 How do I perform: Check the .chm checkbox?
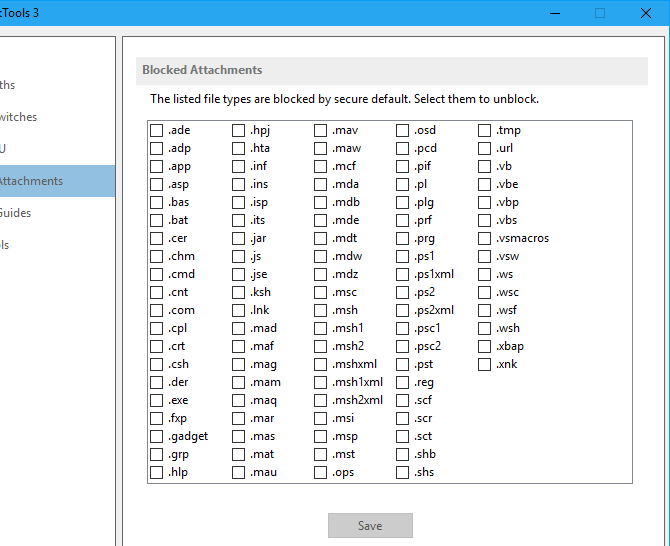coord(156,256)
